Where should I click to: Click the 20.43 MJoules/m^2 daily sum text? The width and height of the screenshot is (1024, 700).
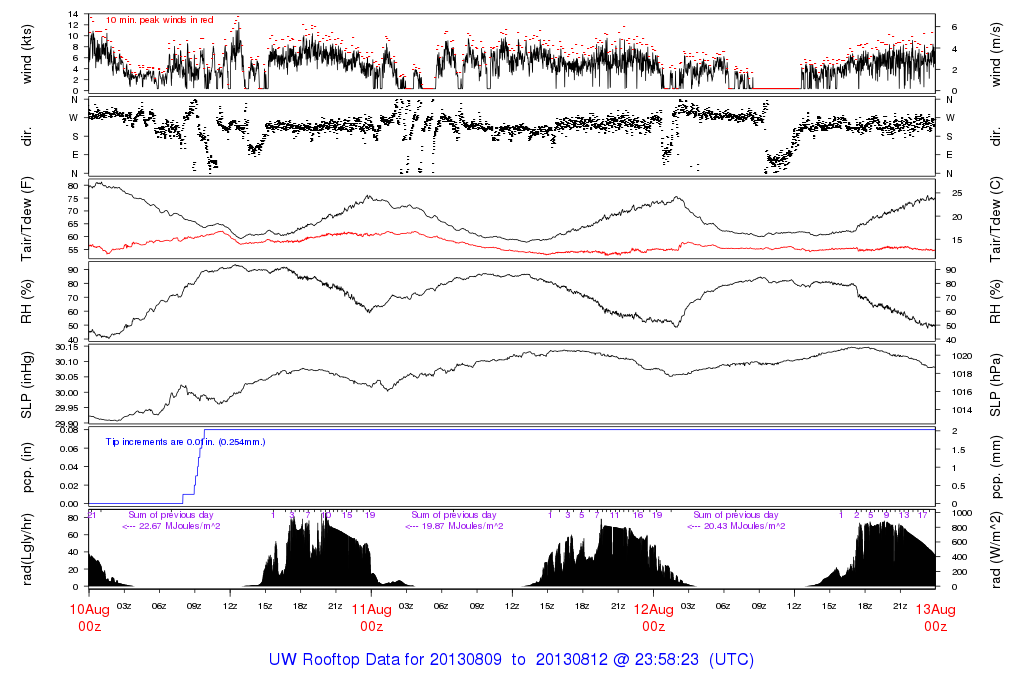pos(735,526)
